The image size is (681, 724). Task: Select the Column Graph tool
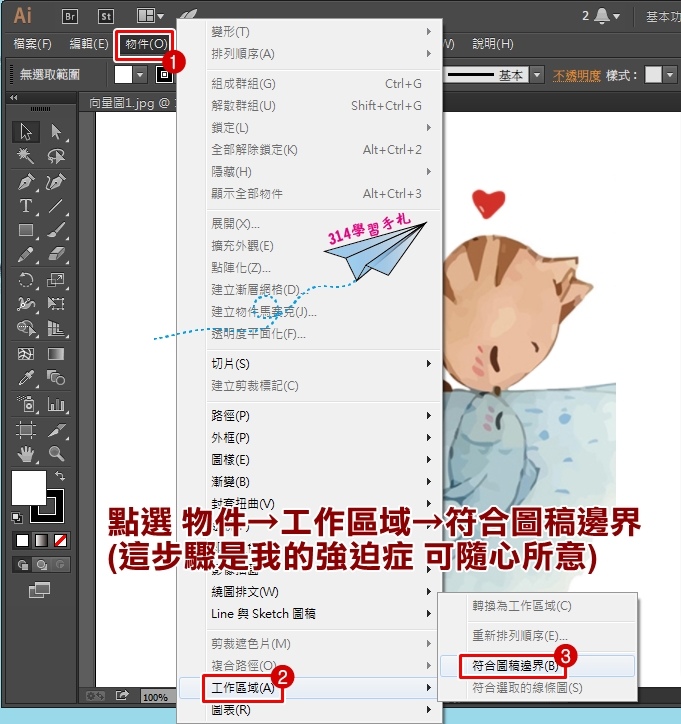click(56, 404)
